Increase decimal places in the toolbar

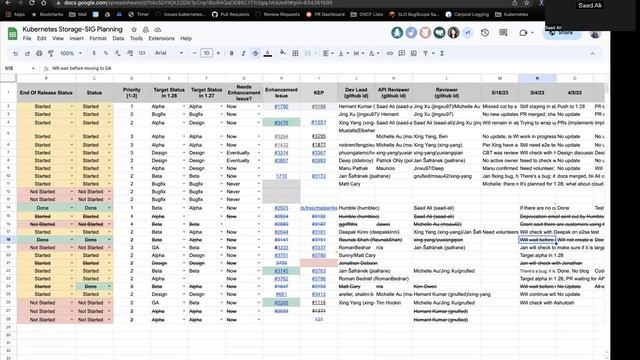130,53
